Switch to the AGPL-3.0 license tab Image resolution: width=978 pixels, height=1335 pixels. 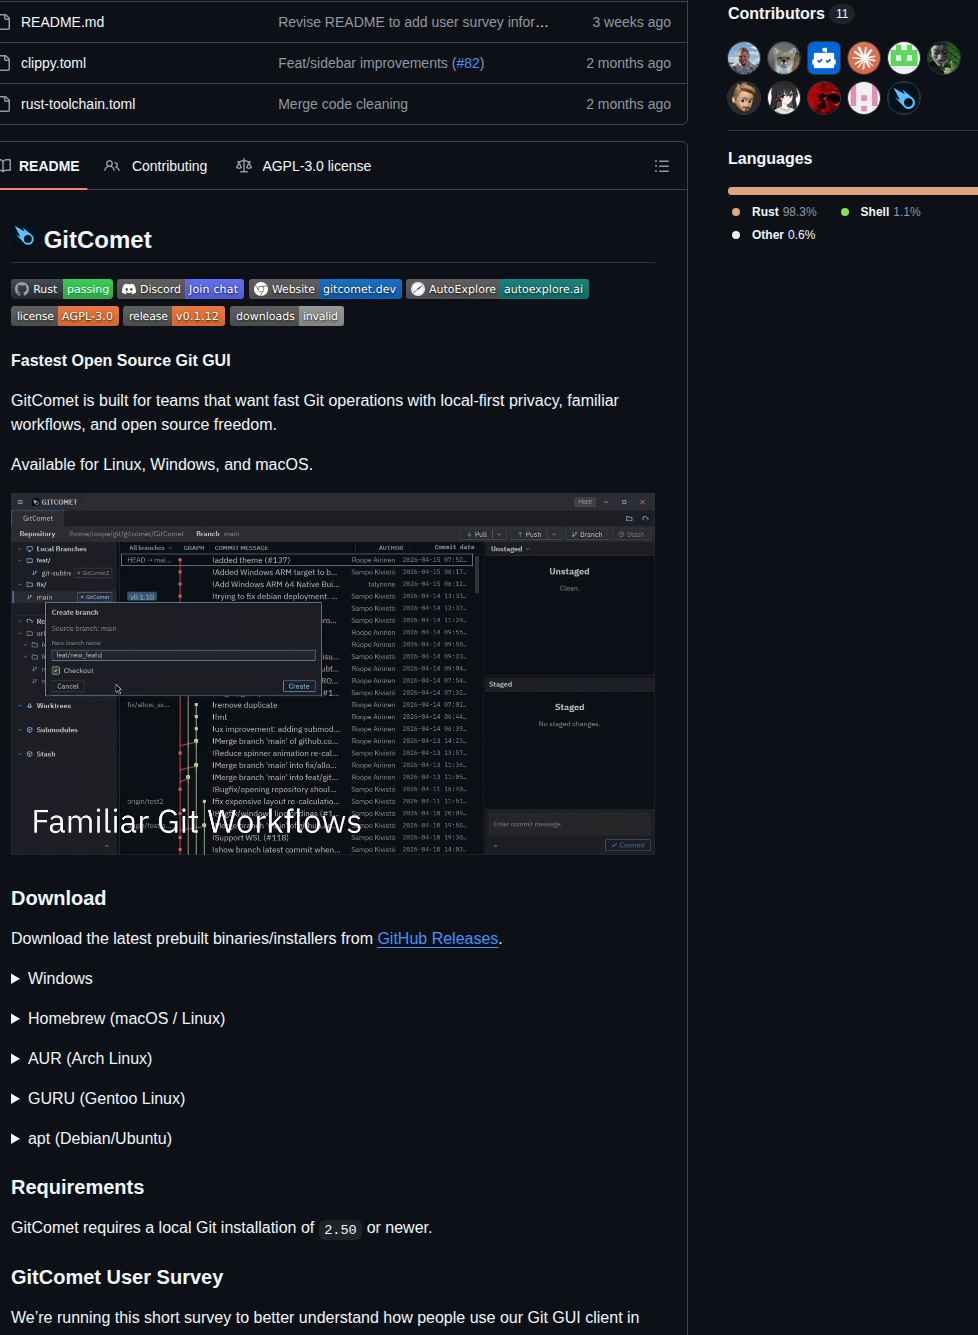[303, 166]
